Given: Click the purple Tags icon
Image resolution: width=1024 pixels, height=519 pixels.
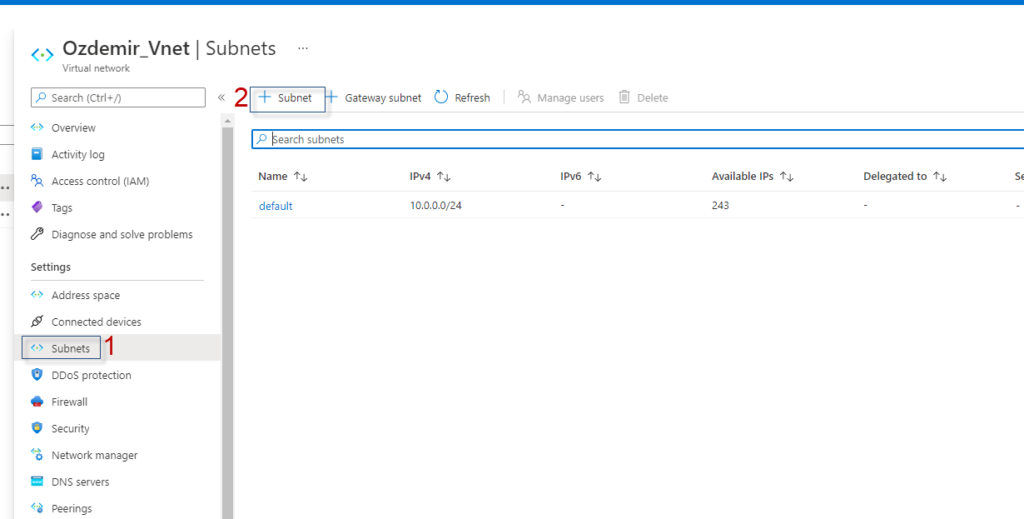Looking at the screenshot, I should (37, 208).
